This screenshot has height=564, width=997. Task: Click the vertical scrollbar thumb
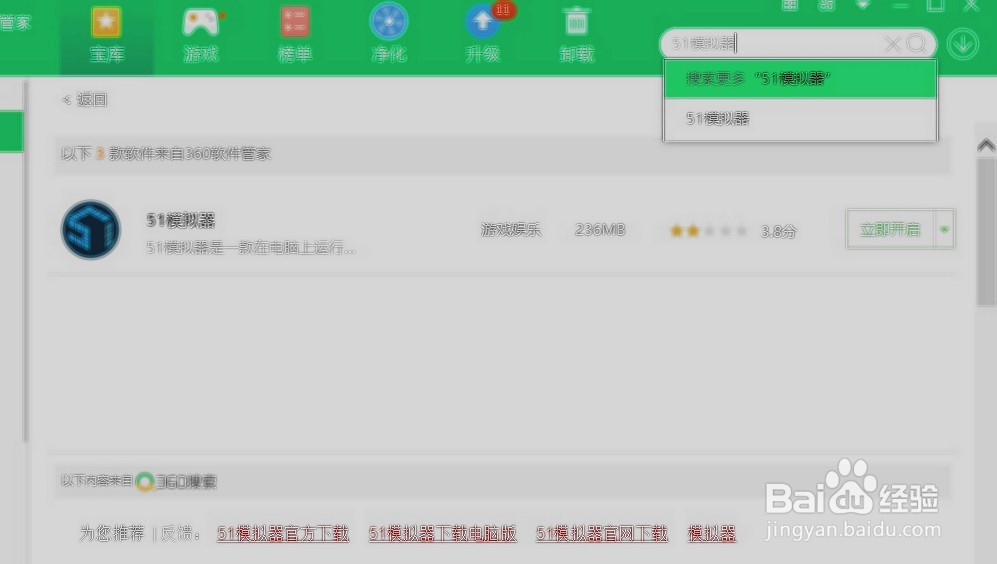[986, 233]
